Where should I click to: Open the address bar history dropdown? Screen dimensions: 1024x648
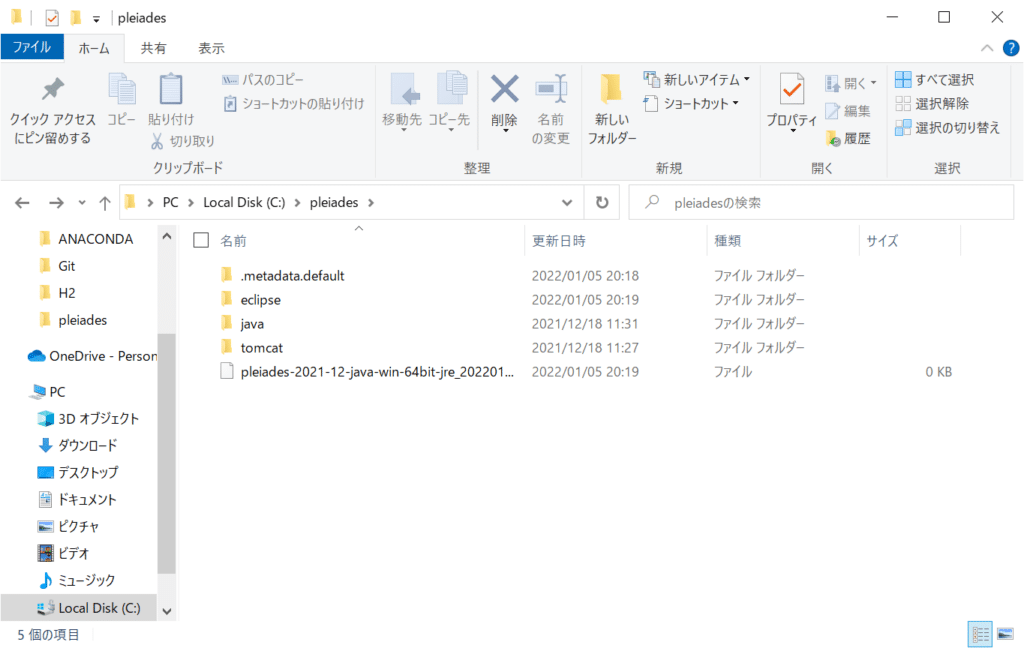[567, 202]
